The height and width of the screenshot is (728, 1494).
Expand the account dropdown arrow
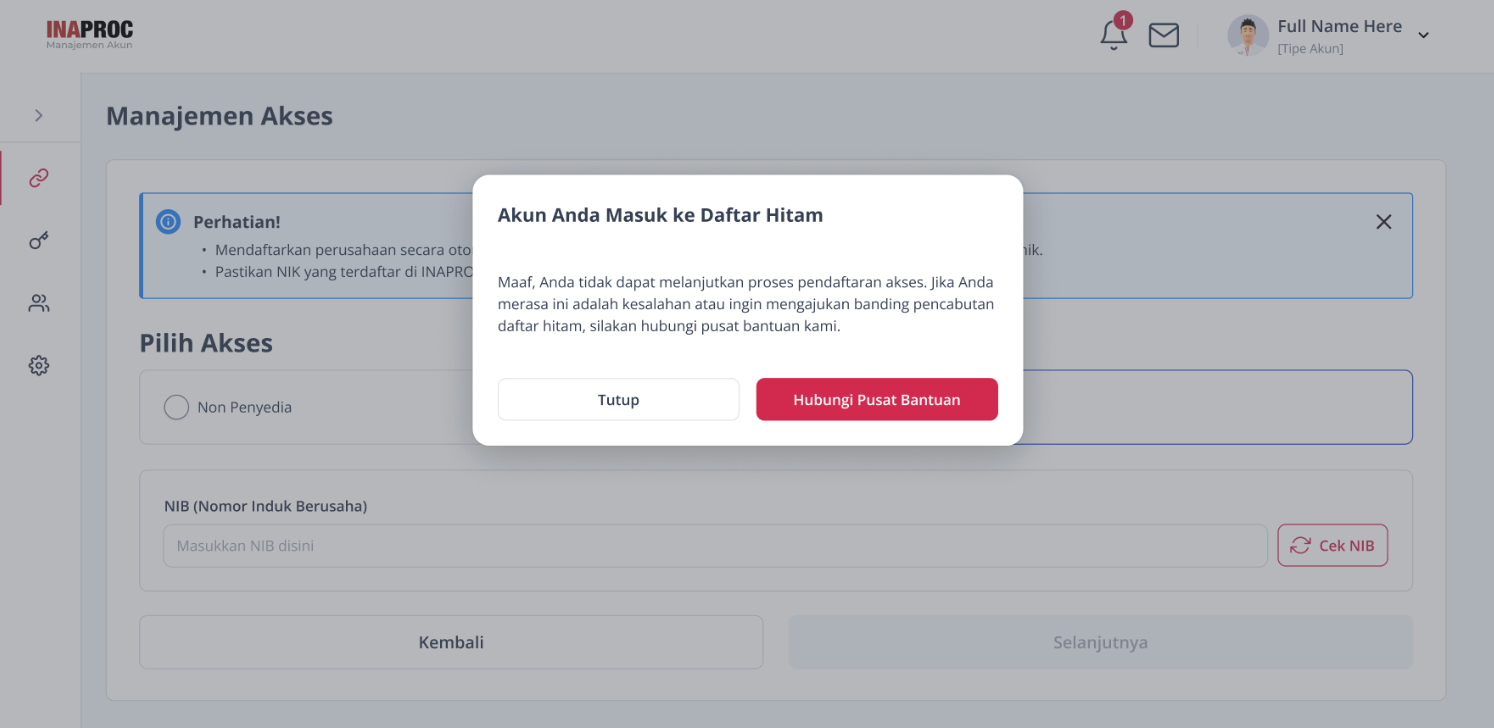[x=1424, y=36]
